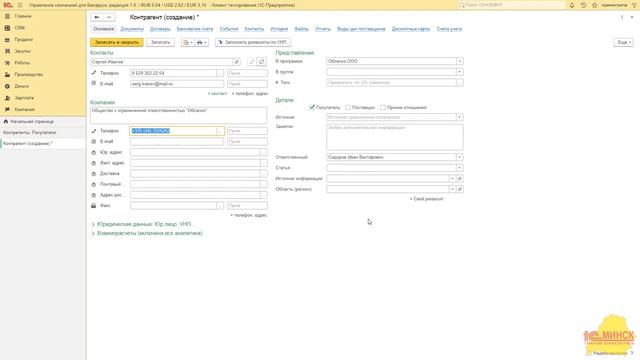Click the search field in title bar

pos(511,5)
